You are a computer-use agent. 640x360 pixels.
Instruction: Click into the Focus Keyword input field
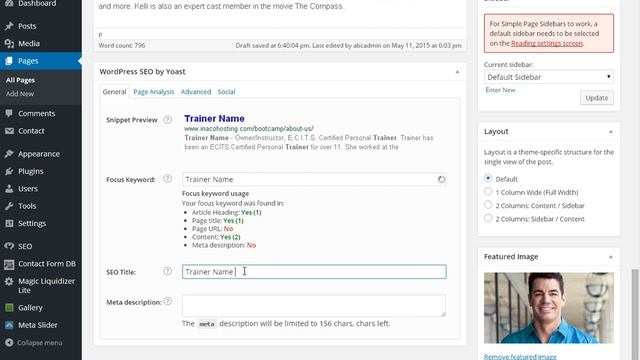(x=314, y=180)
